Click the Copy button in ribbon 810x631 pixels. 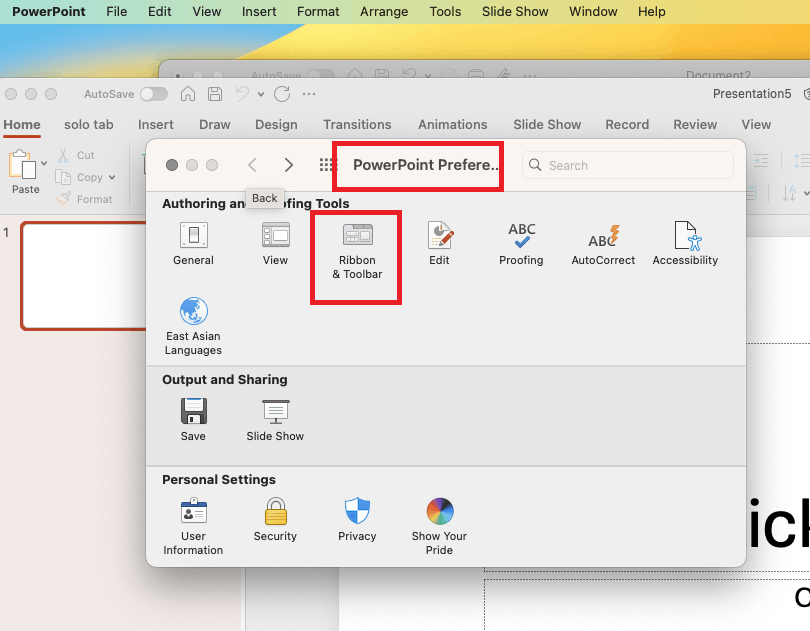(79, 177)
